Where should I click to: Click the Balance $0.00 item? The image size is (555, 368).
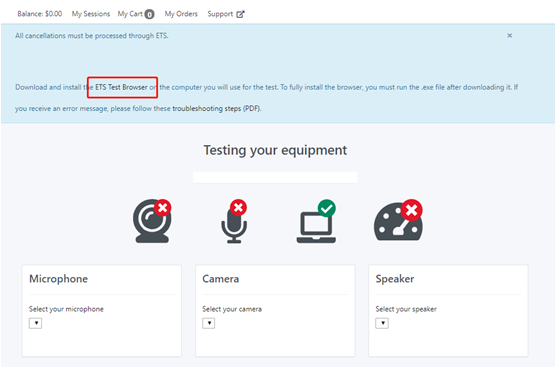[x=40, y=14]
